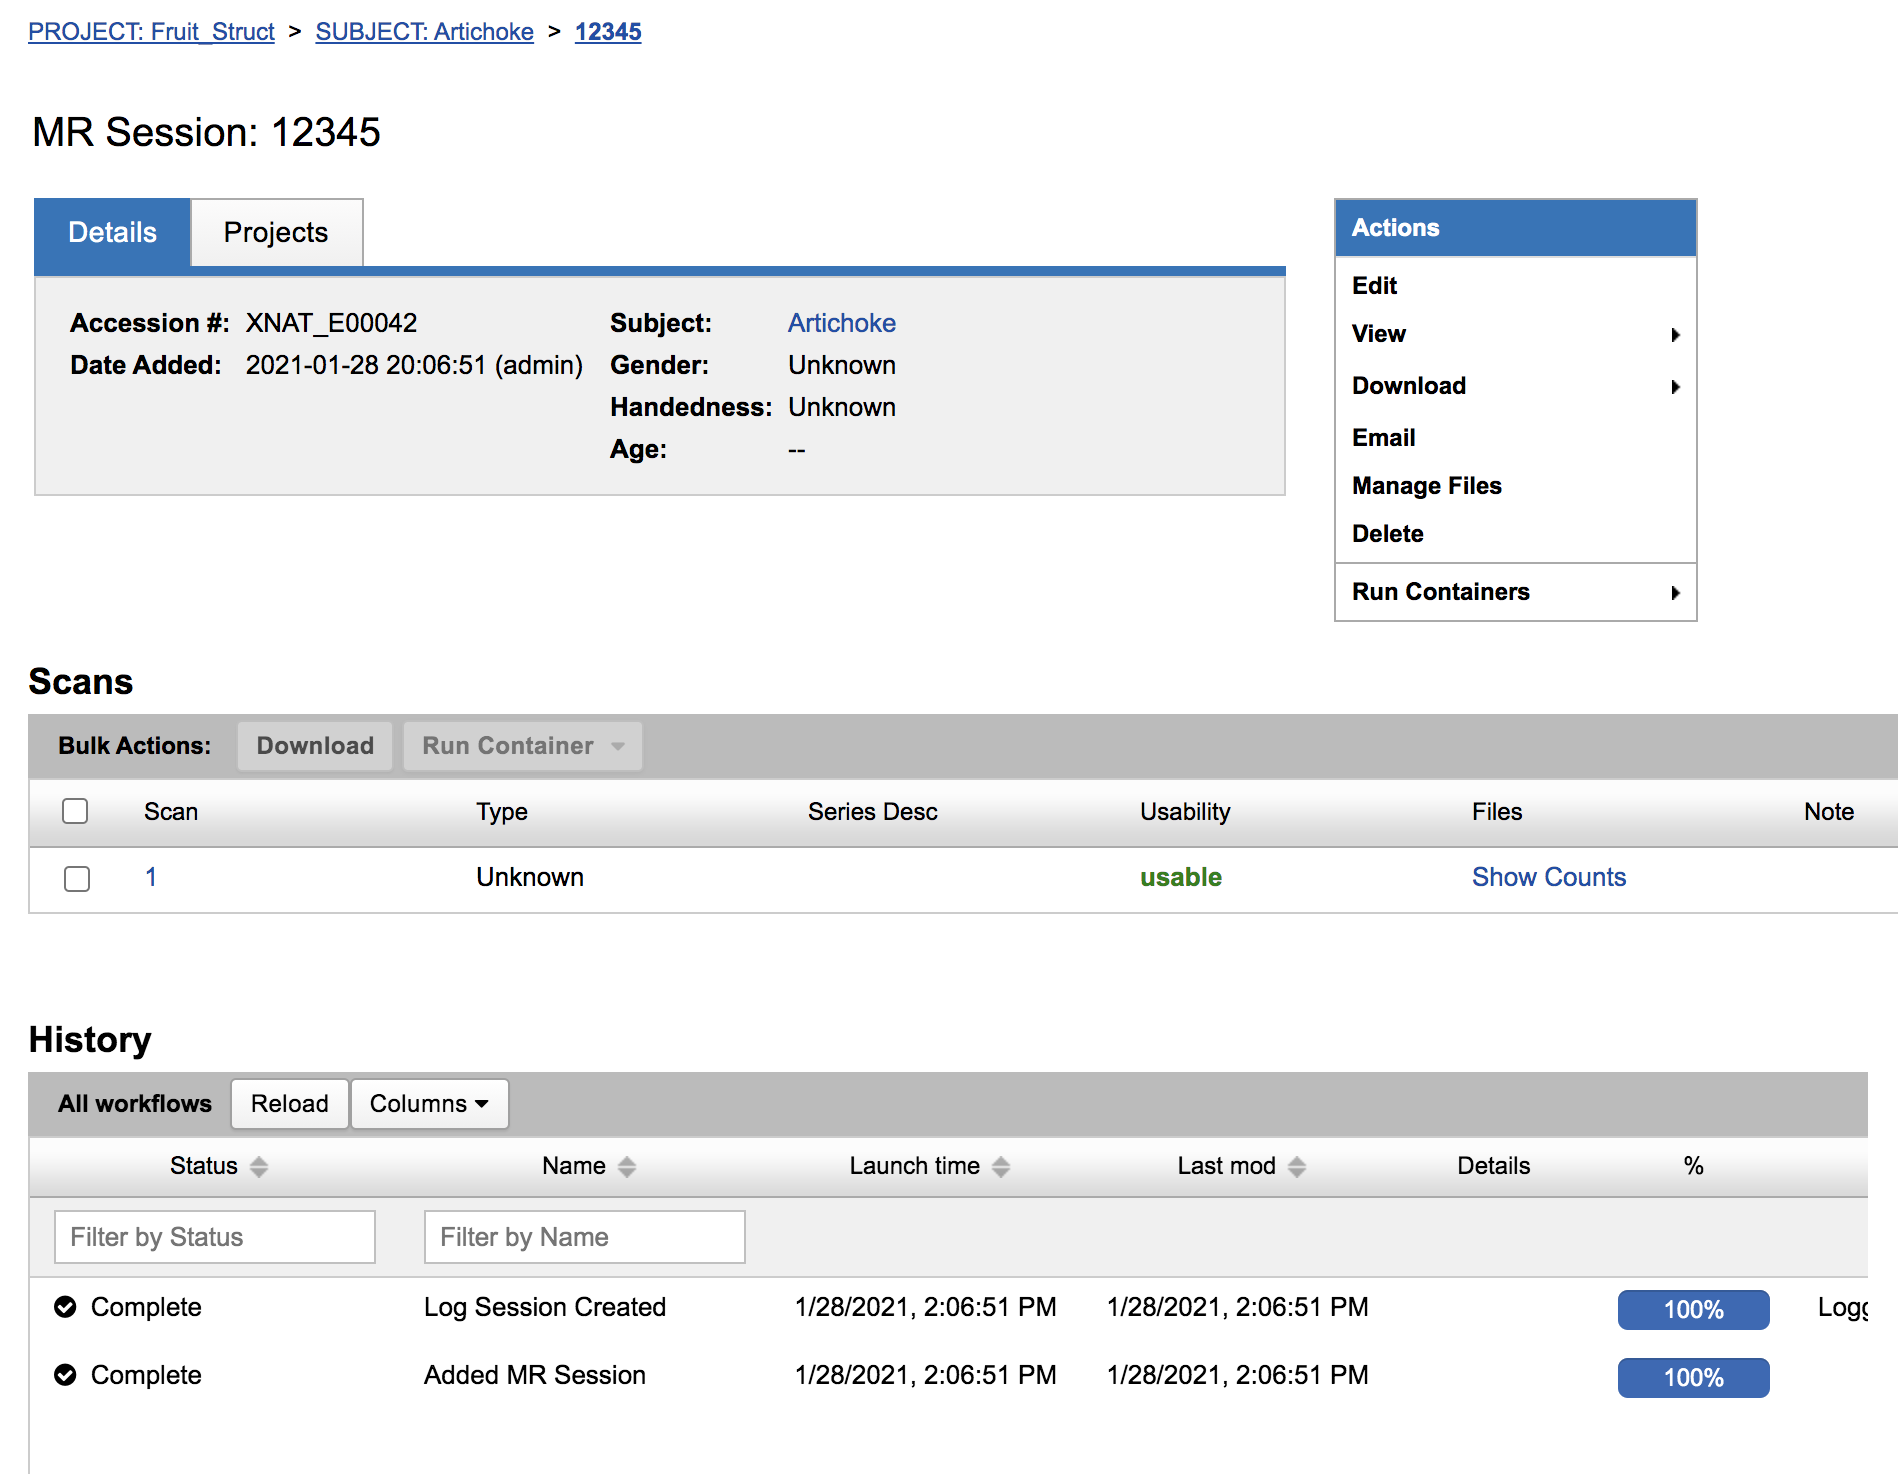Sort history by Launch time arrows
This screenshot has height=1474, width=1898.
click(1001, 1166)
